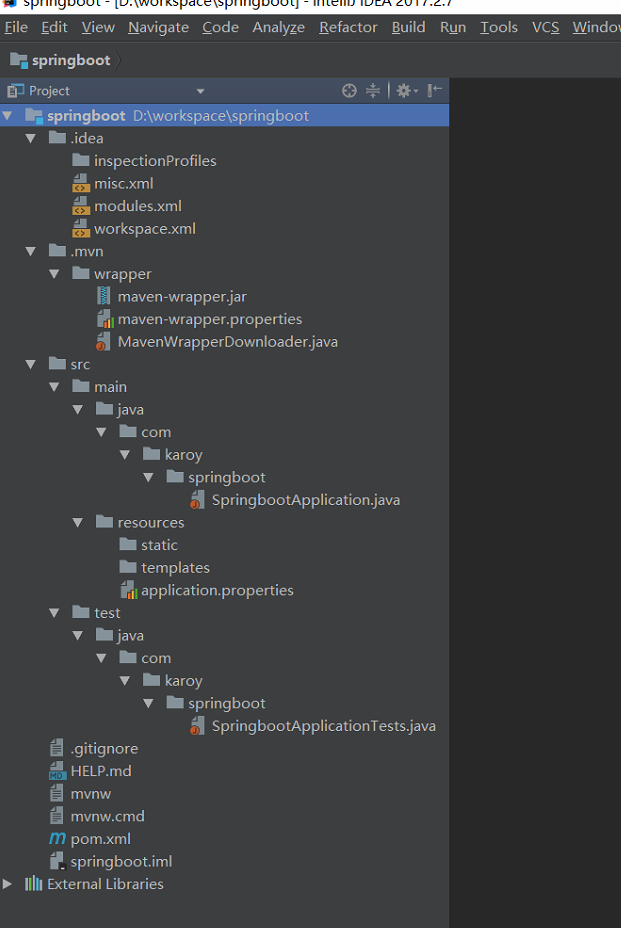Click the mvnw.cmd file icon
The width and height of the screenshot is (621, 928).
coord(56,816)
